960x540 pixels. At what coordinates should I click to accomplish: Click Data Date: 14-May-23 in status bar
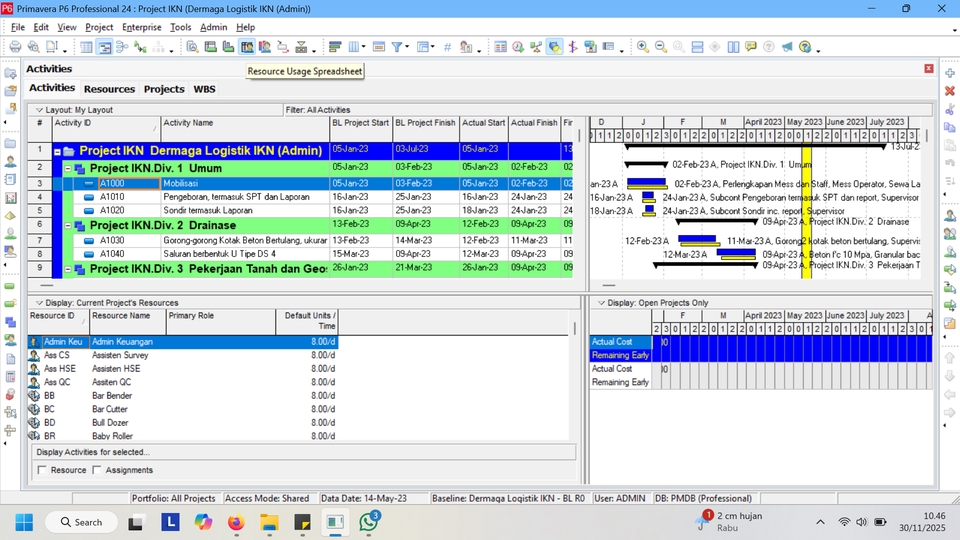pyautogui.click(x=364, y=498)
